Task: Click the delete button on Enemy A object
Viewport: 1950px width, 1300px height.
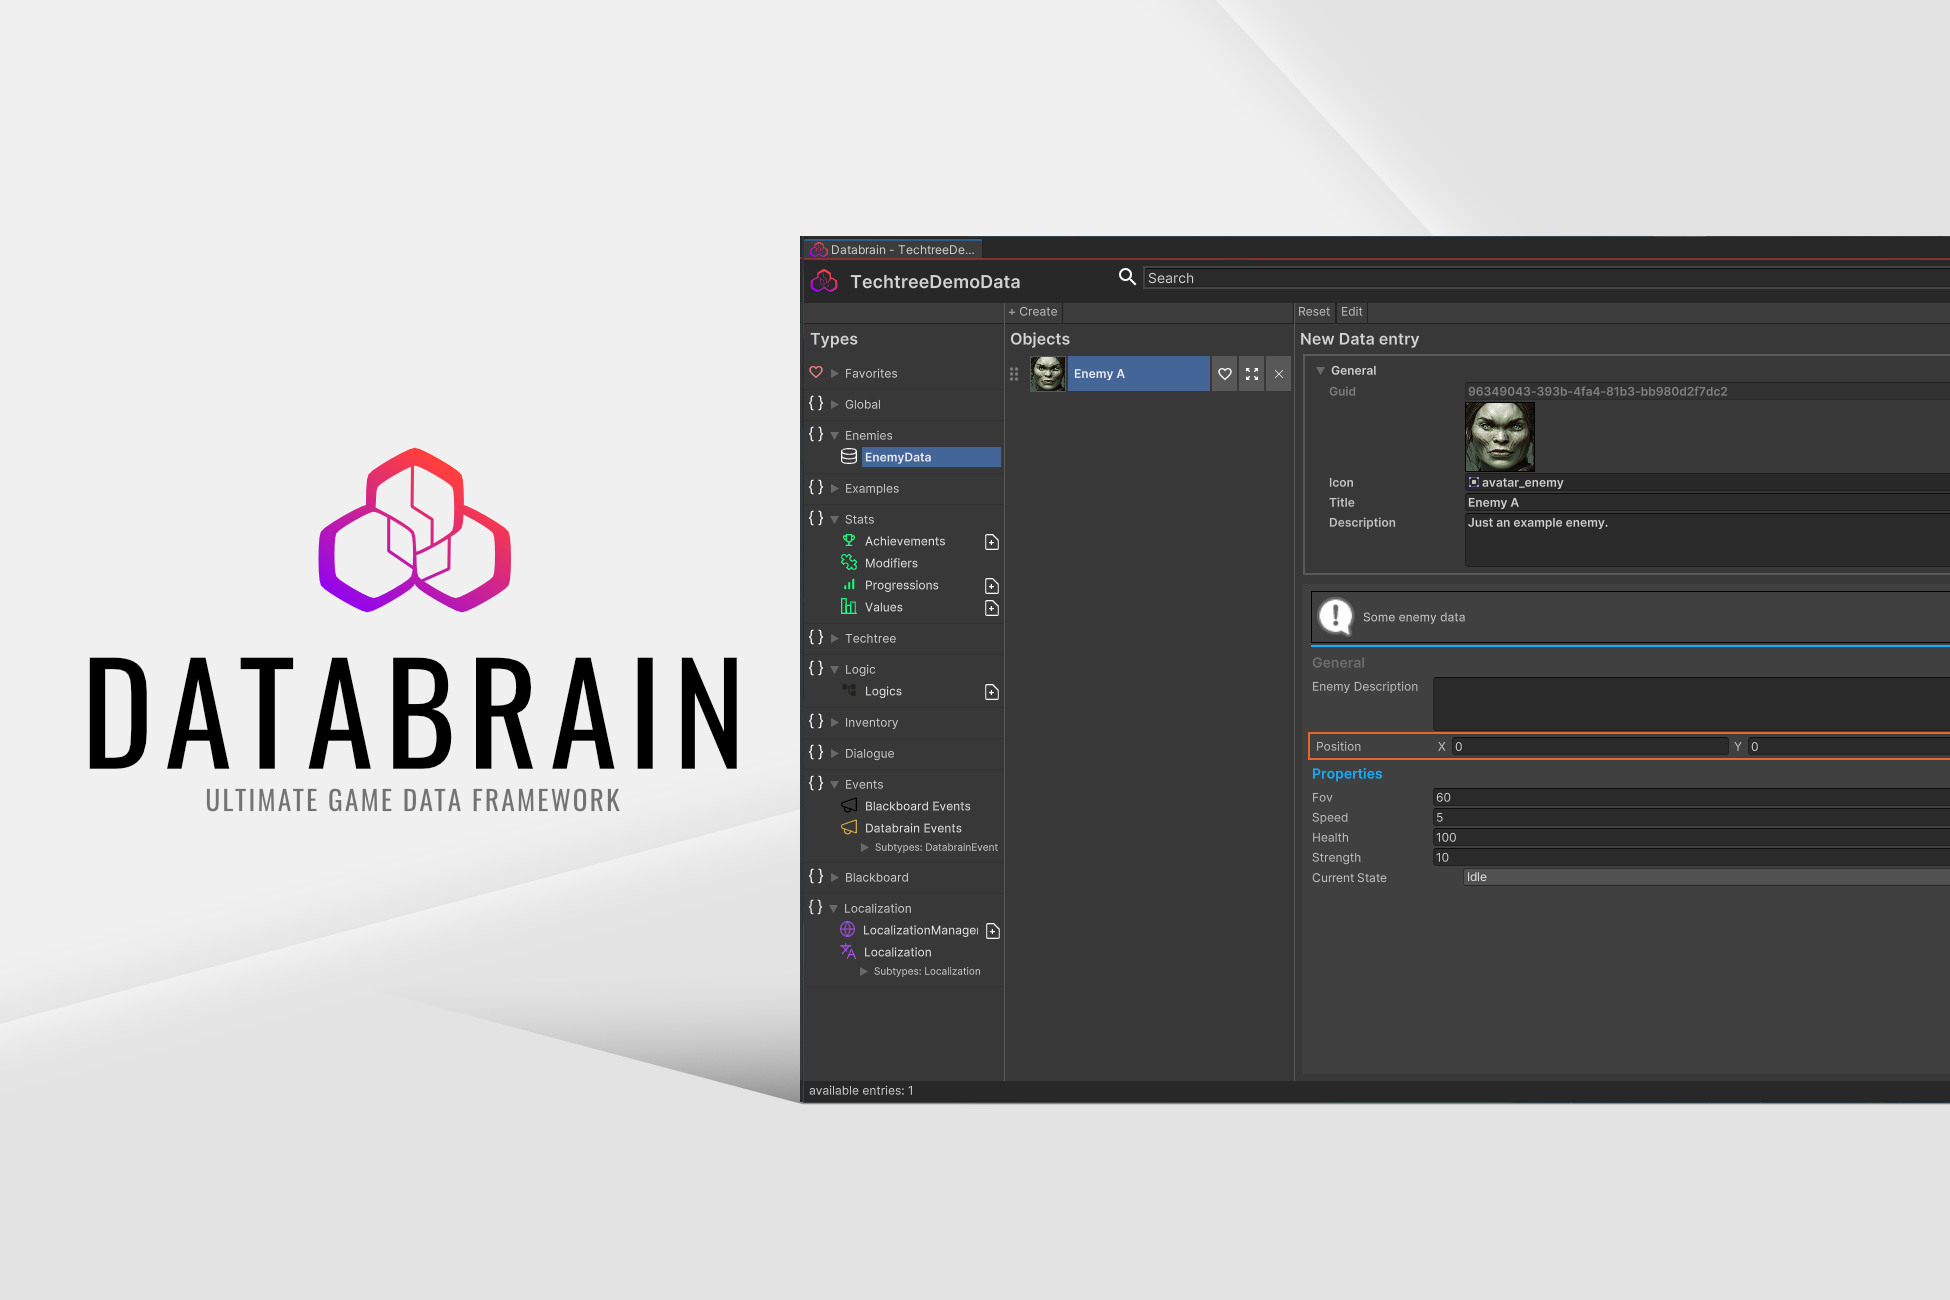Action: pyautogui.click(x=1280, y=374)
